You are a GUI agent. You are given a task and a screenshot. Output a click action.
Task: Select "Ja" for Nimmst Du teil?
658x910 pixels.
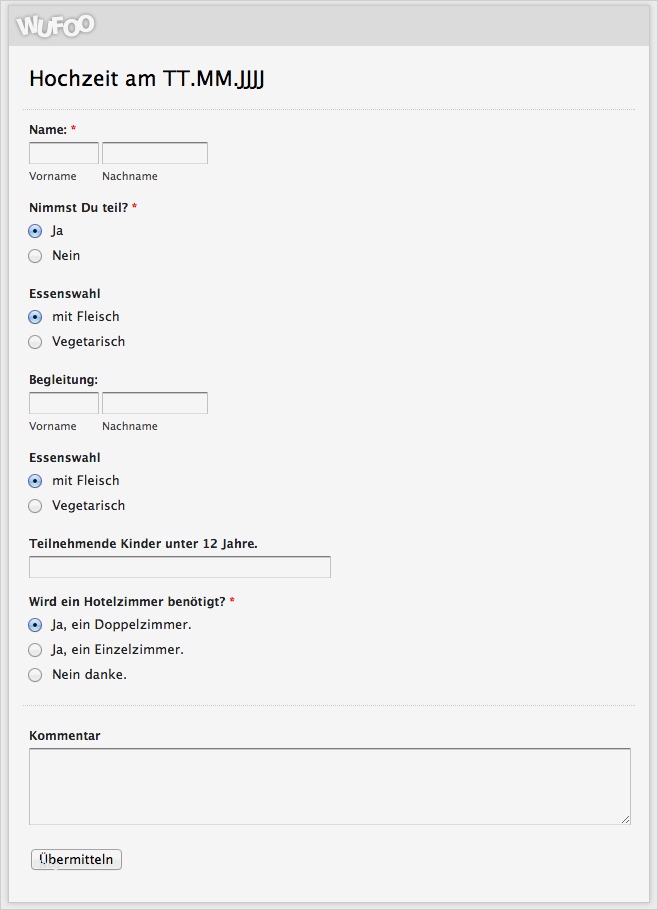coord(35,230)
